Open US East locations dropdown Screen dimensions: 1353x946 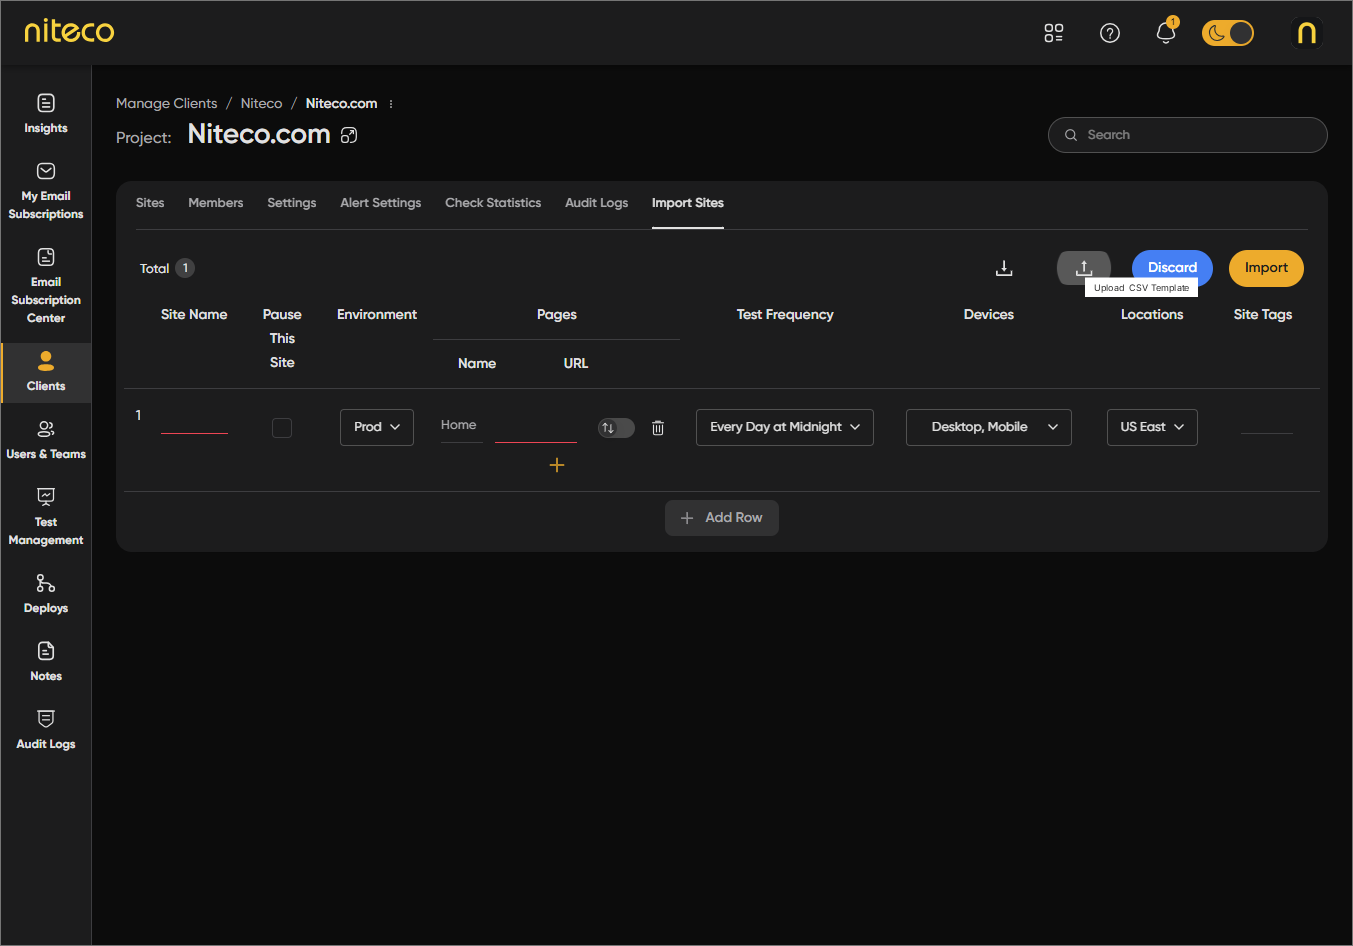pos(1152,427)
